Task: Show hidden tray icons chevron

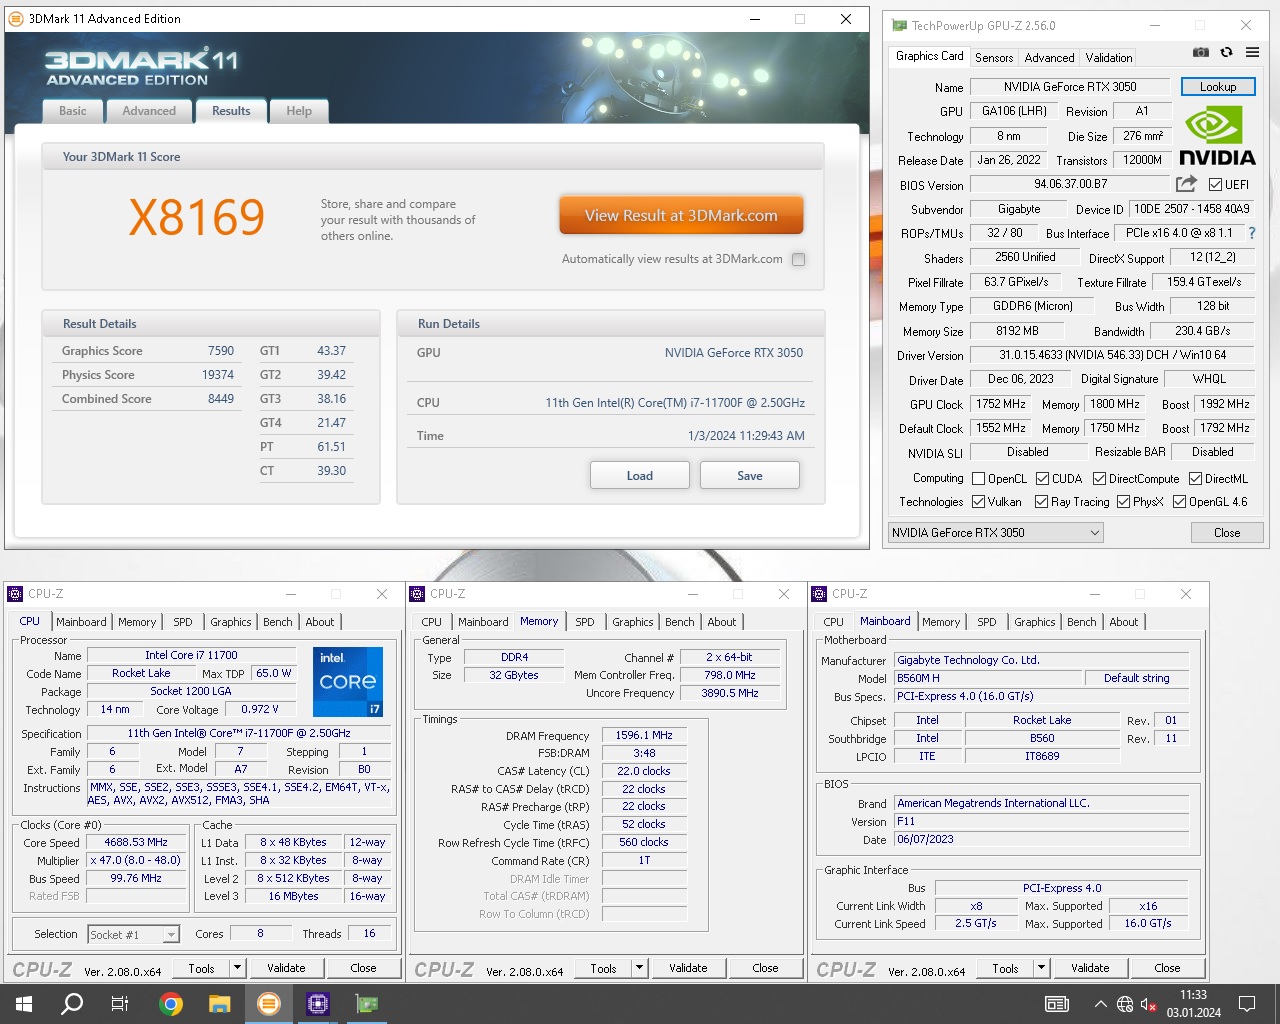Action: click(1100, 1004)
